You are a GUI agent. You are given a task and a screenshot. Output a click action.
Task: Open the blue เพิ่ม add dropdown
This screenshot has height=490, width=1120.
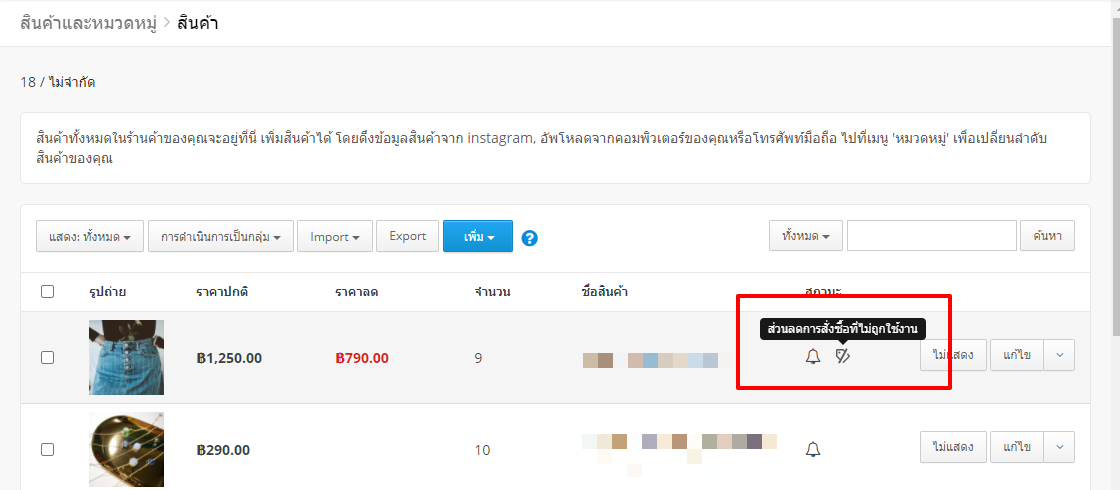click(478, 236)
